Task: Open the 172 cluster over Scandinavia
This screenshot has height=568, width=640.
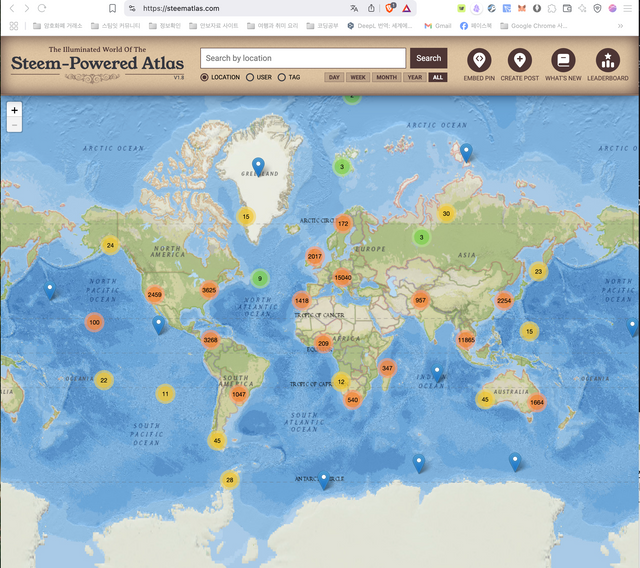Action: [343, 223]
